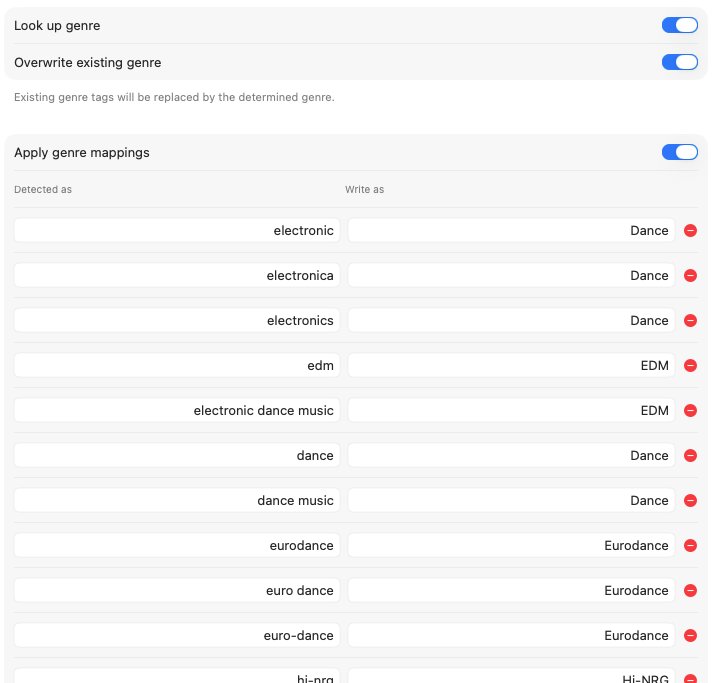Screen dimensions: 713x683
Task: Edit Write as field for eurodance row
Action: [511, 546]
